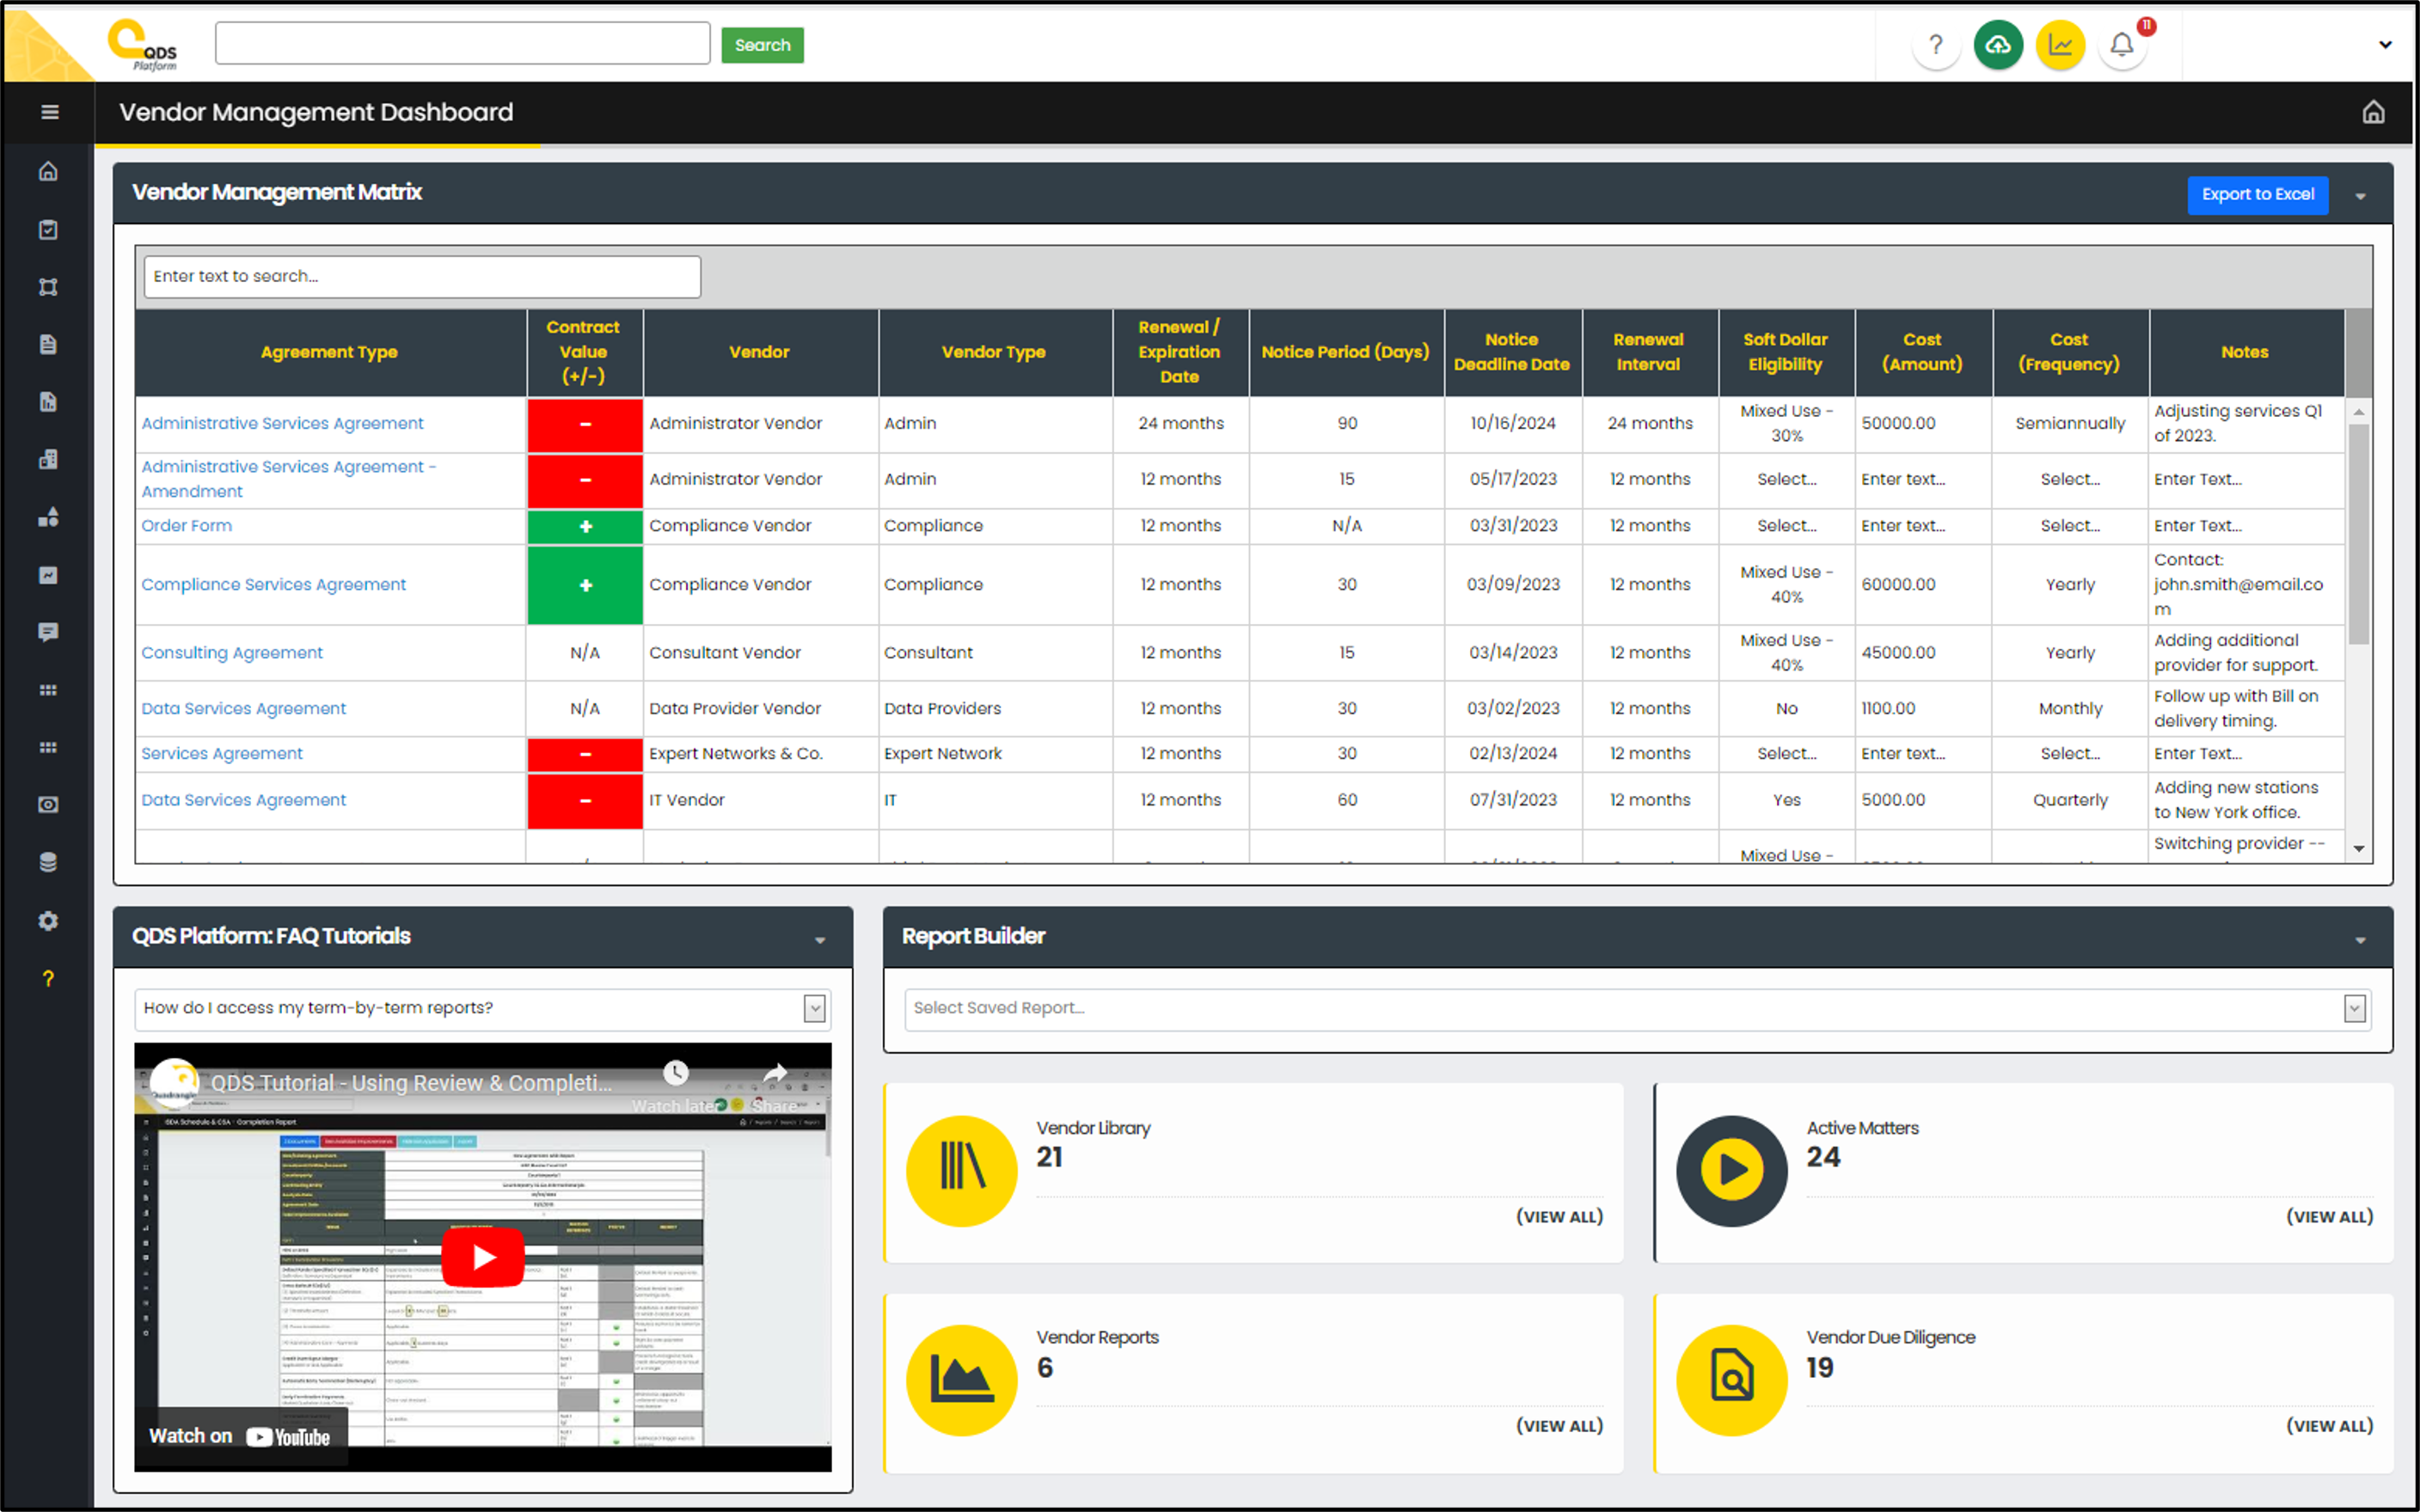The height and width of the screenshot is (1512, 2420).
Task: Click the green cloud upload icon
Action: point(1998,45)
